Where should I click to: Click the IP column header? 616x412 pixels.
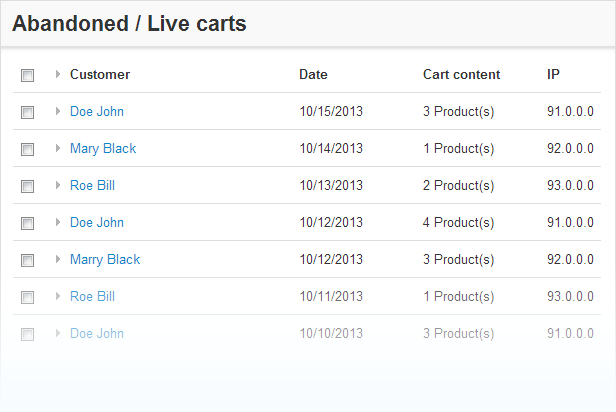click(553, 75)
